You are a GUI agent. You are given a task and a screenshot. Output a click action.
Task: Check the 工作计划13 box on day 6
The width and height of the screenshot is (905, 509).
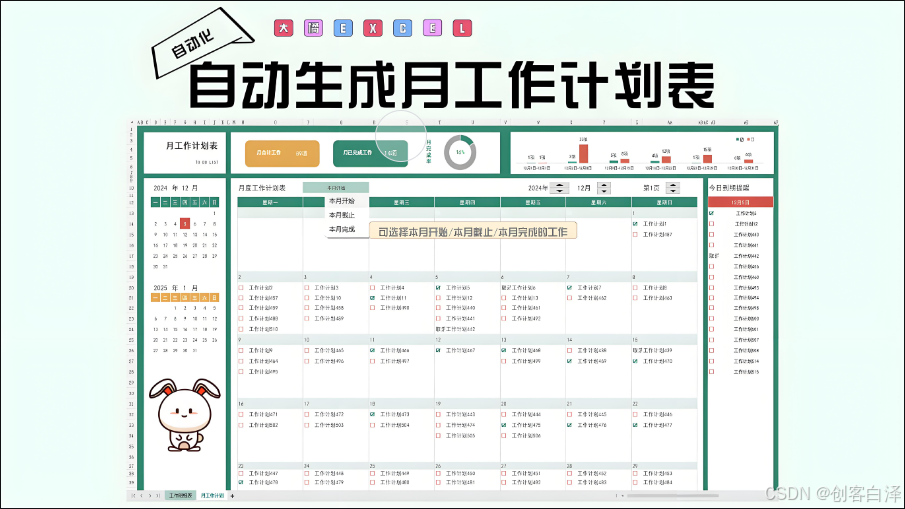(504, 298)
